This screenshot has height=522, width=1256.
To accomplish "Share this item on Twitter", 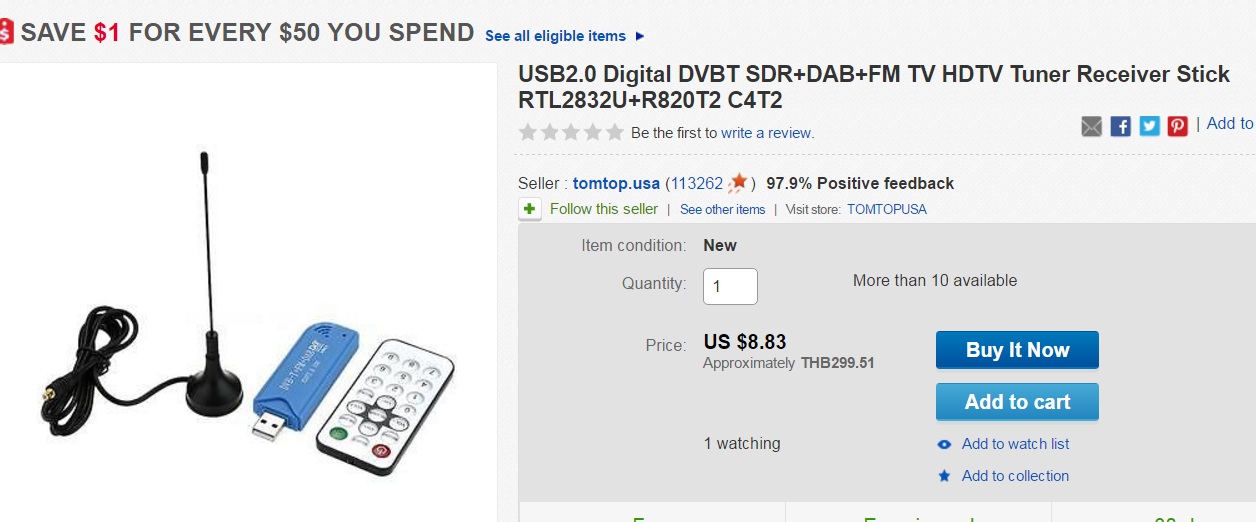I will click(x=1150, y=126).
